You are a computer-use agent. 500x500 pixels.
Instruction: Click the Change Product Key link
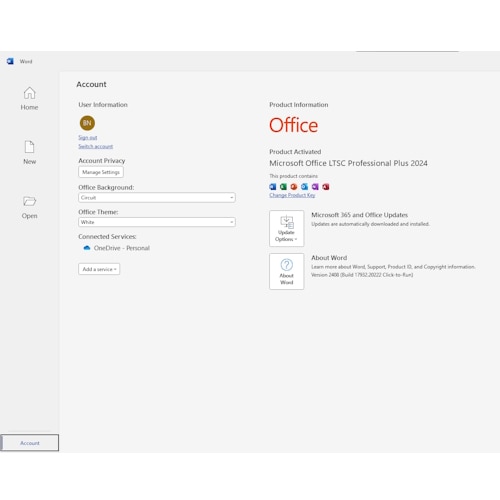tap(292, 195)
